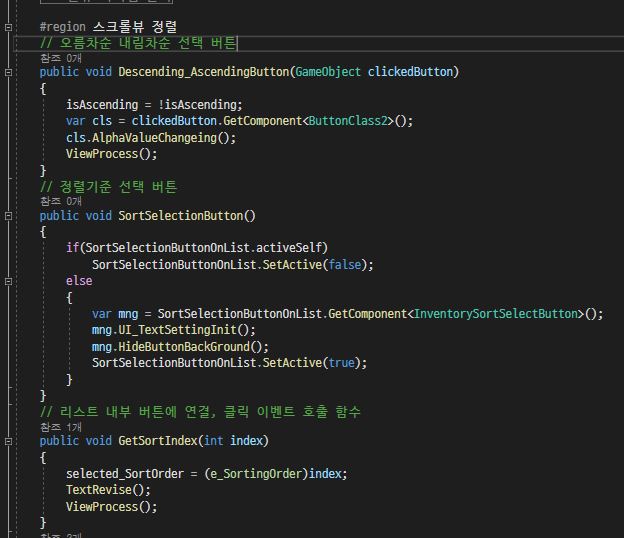Click the 'var mng' declaration

click(x=115, y=314)
